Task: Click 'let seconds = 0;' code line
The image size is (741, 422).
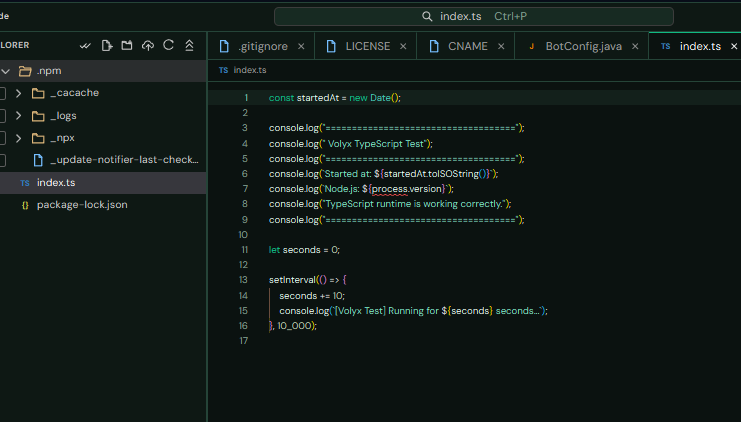Action: (x=304, y=250)
